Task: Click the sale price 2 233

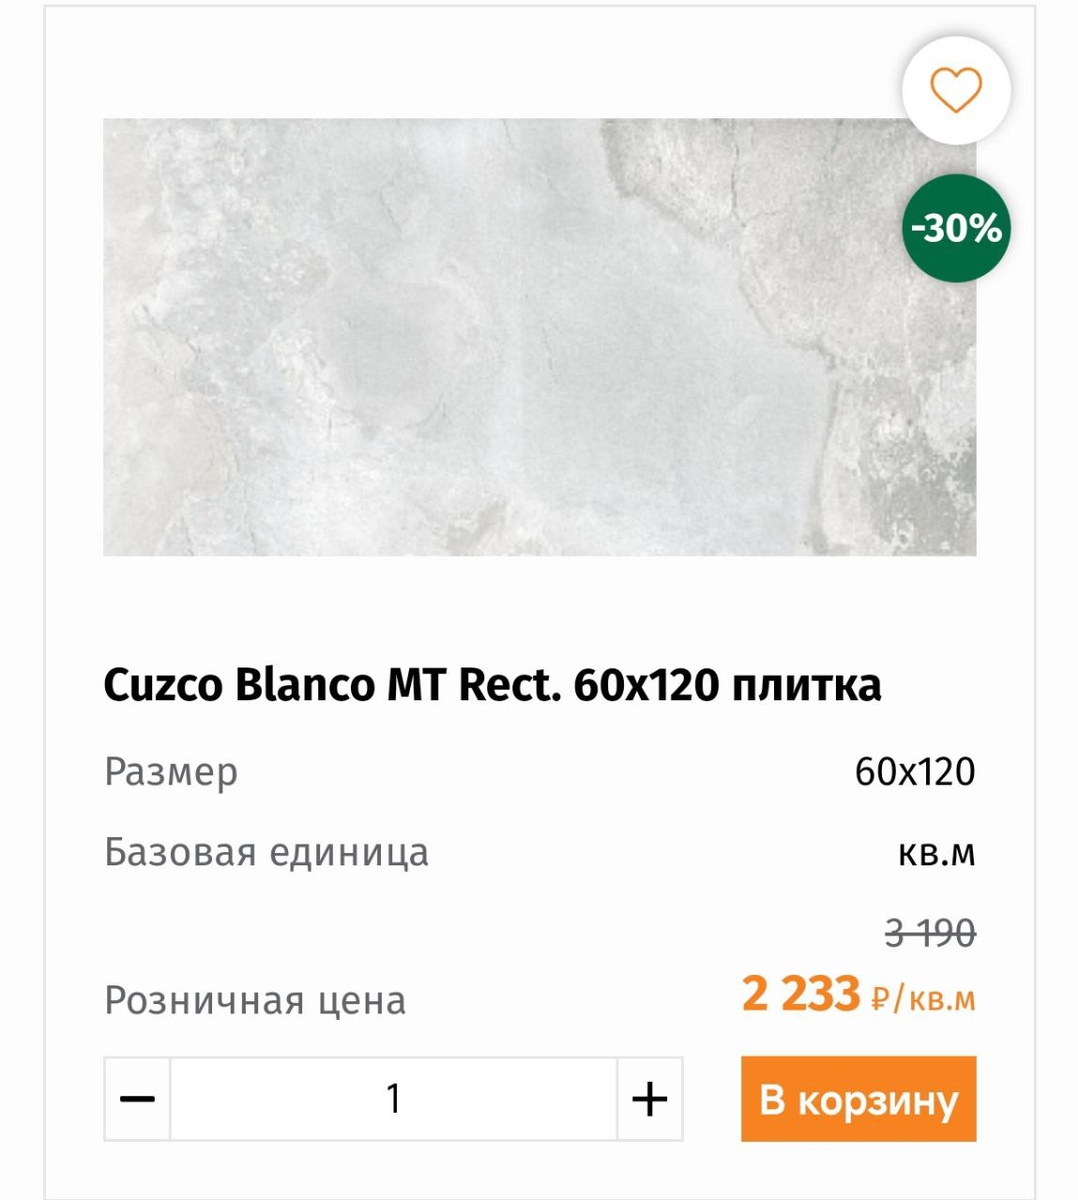Action: (802, 994)
